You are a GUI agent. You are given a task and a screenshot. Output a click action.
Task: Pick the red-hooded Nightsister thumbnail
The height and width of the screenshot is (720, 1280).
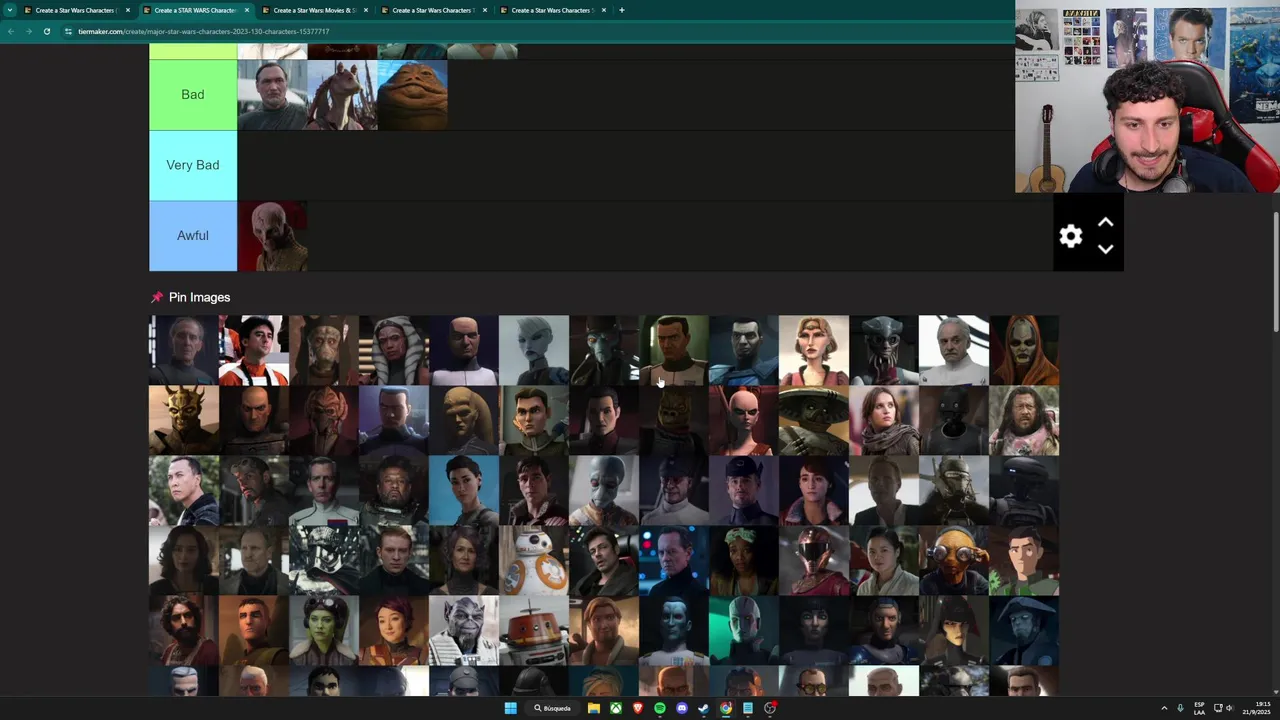coord(1024,350)
